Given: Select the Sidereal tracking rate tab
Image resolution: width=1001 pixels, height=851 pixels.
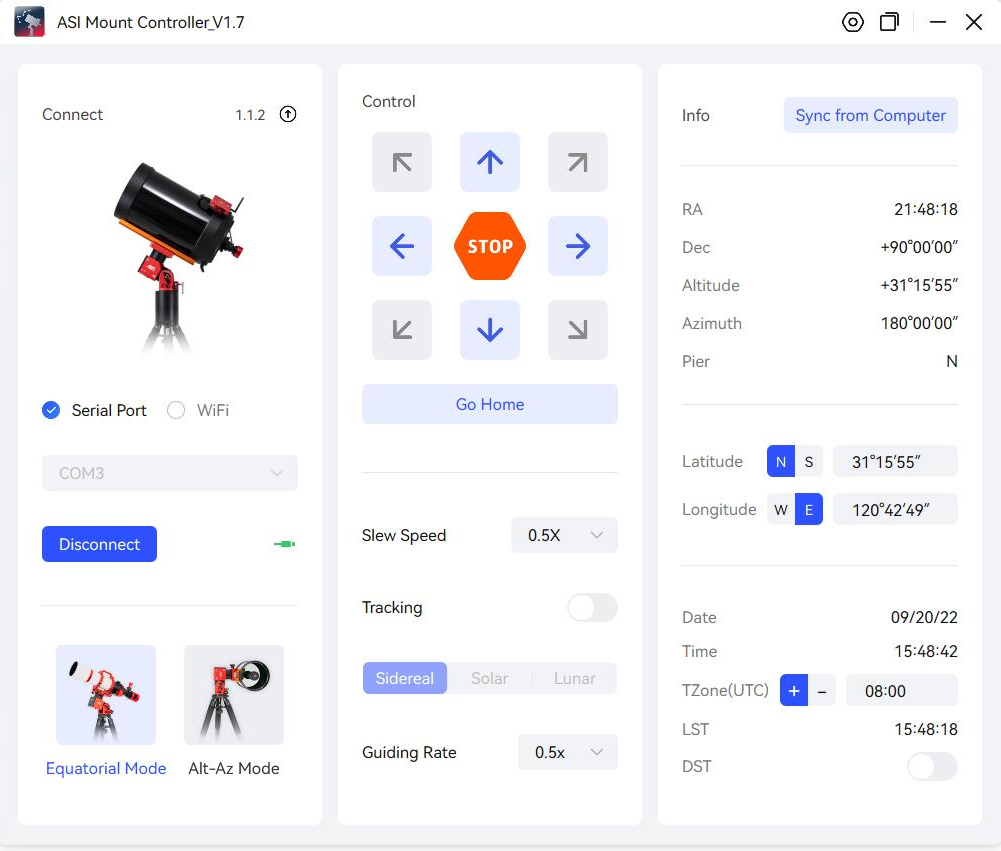Looking at the screenshot, I should pyautogui.click(x=405, y=678).
